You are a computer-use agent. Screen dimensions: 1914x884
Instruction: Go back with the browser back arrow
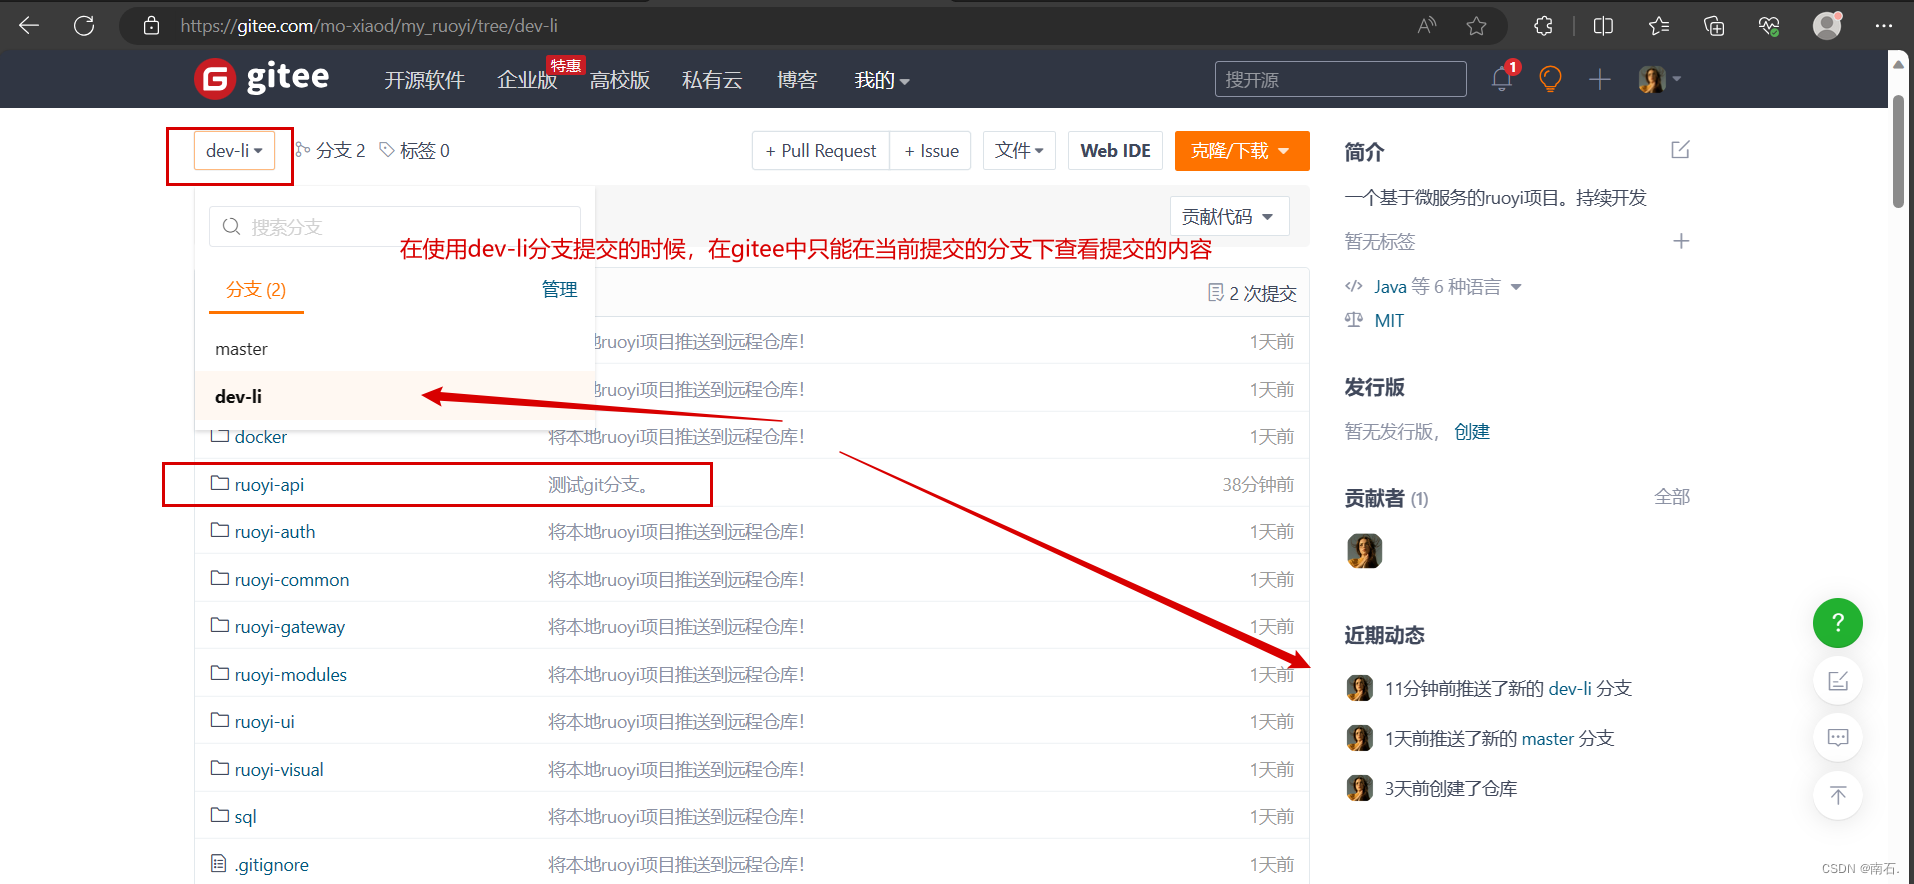tap(29, 26)
